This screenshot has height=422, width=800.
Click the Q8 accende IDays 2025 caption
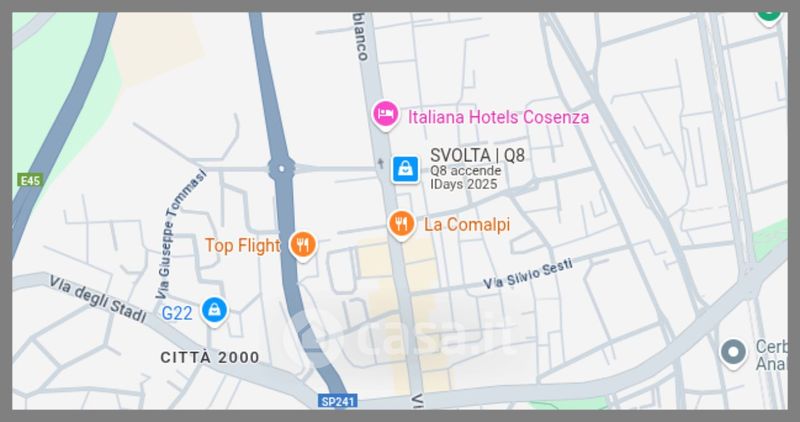coord(465,178)
